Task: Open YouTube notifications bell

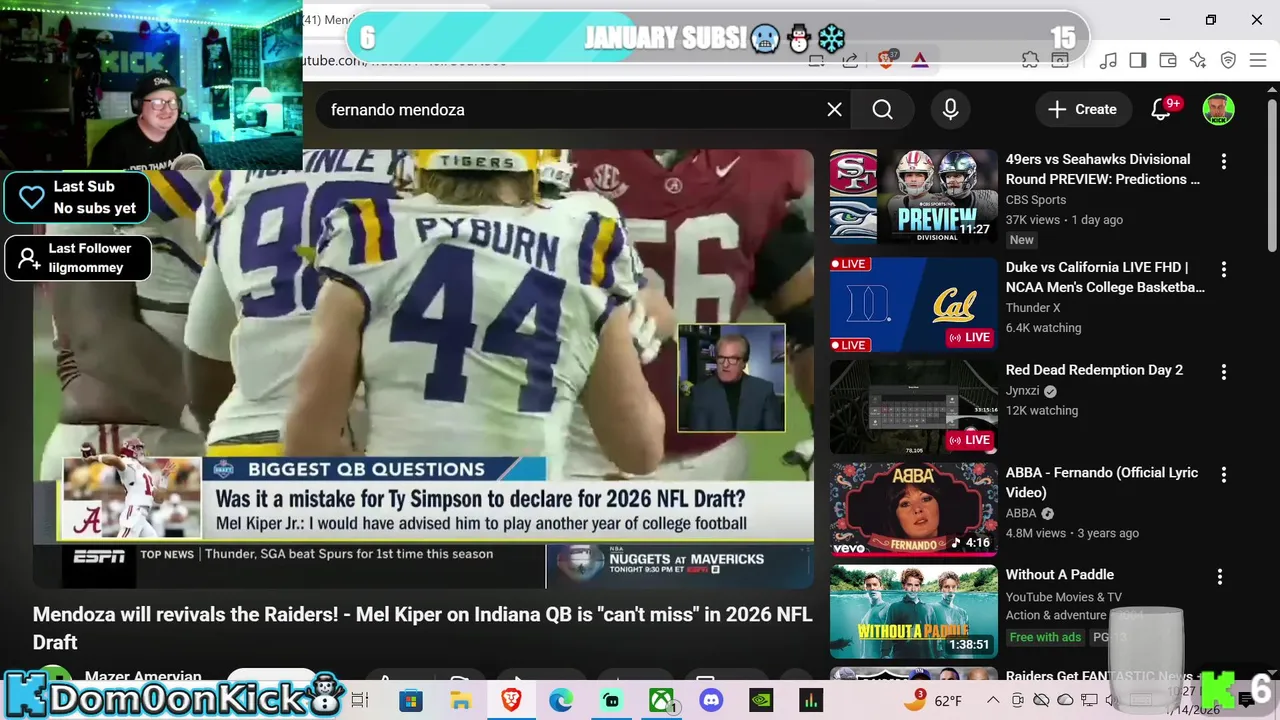Action: tap(1161, 110)
